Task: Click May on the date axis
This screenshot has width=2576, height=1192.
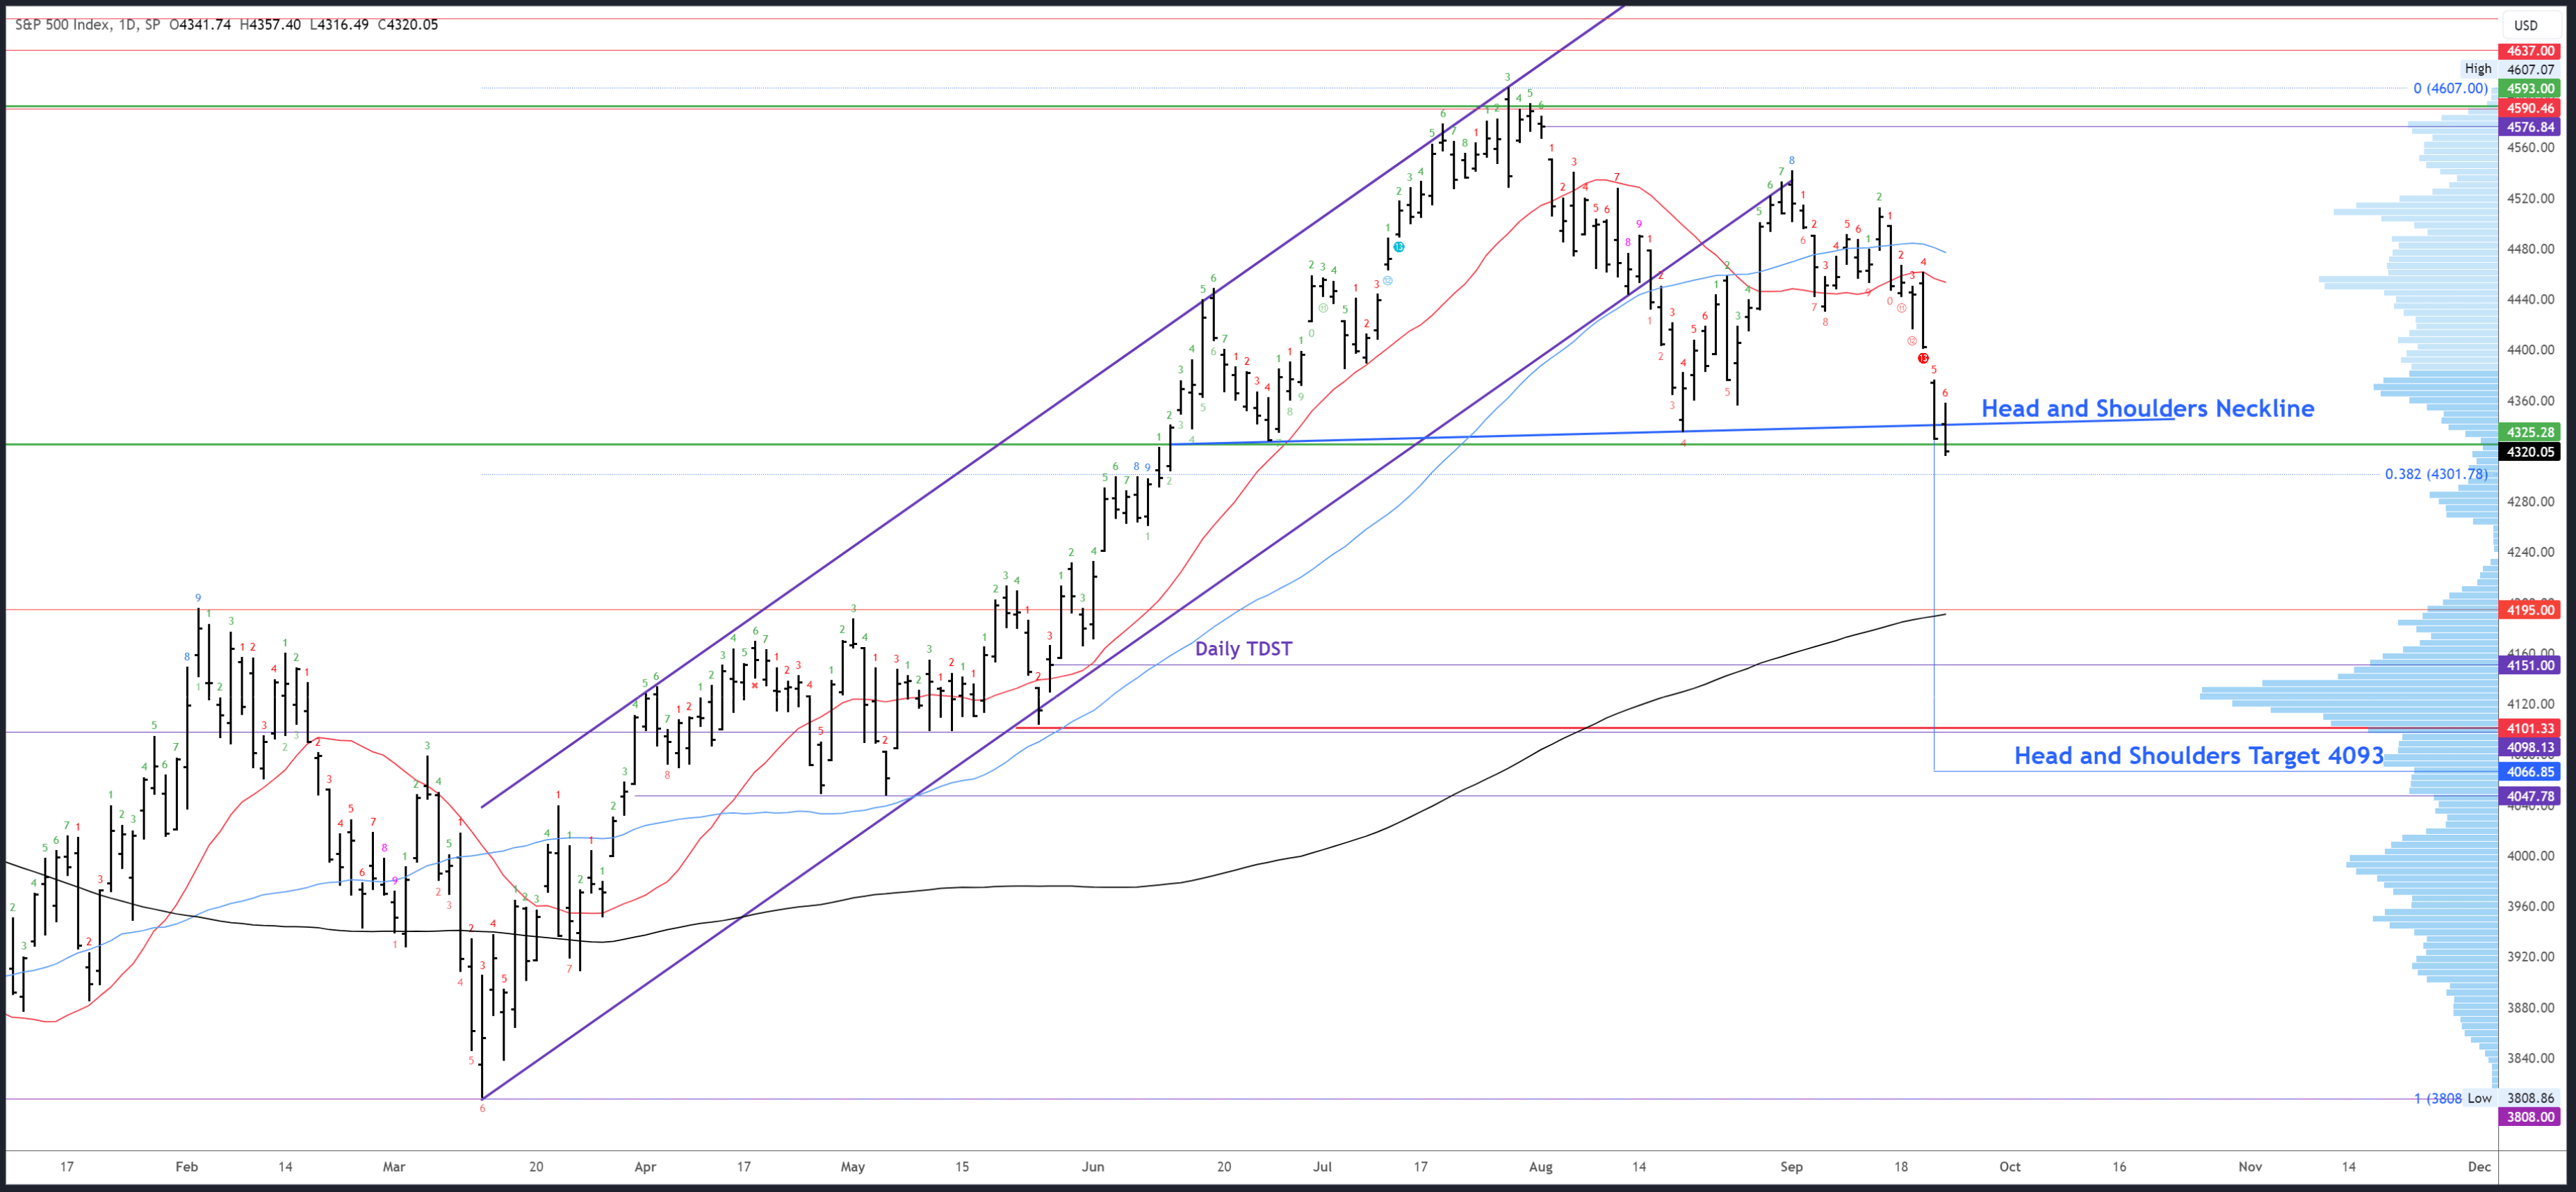Action: [853, 1167]
